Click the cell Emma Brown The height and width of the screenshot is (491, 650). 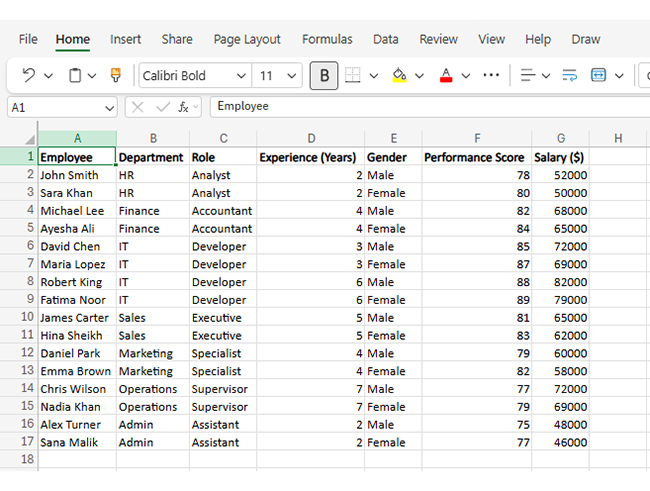[78, 372]
